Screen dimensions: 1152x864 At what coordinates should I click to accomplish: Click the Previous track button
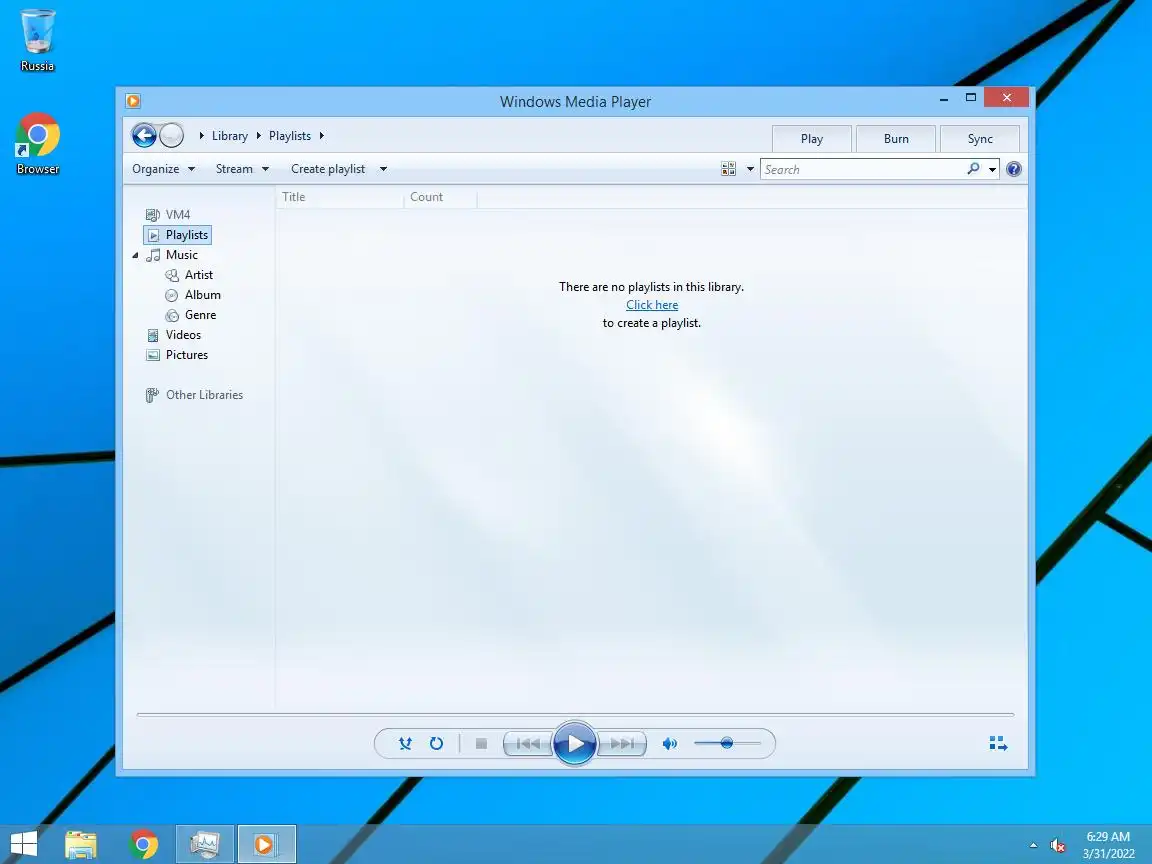[x=528, y=744]
